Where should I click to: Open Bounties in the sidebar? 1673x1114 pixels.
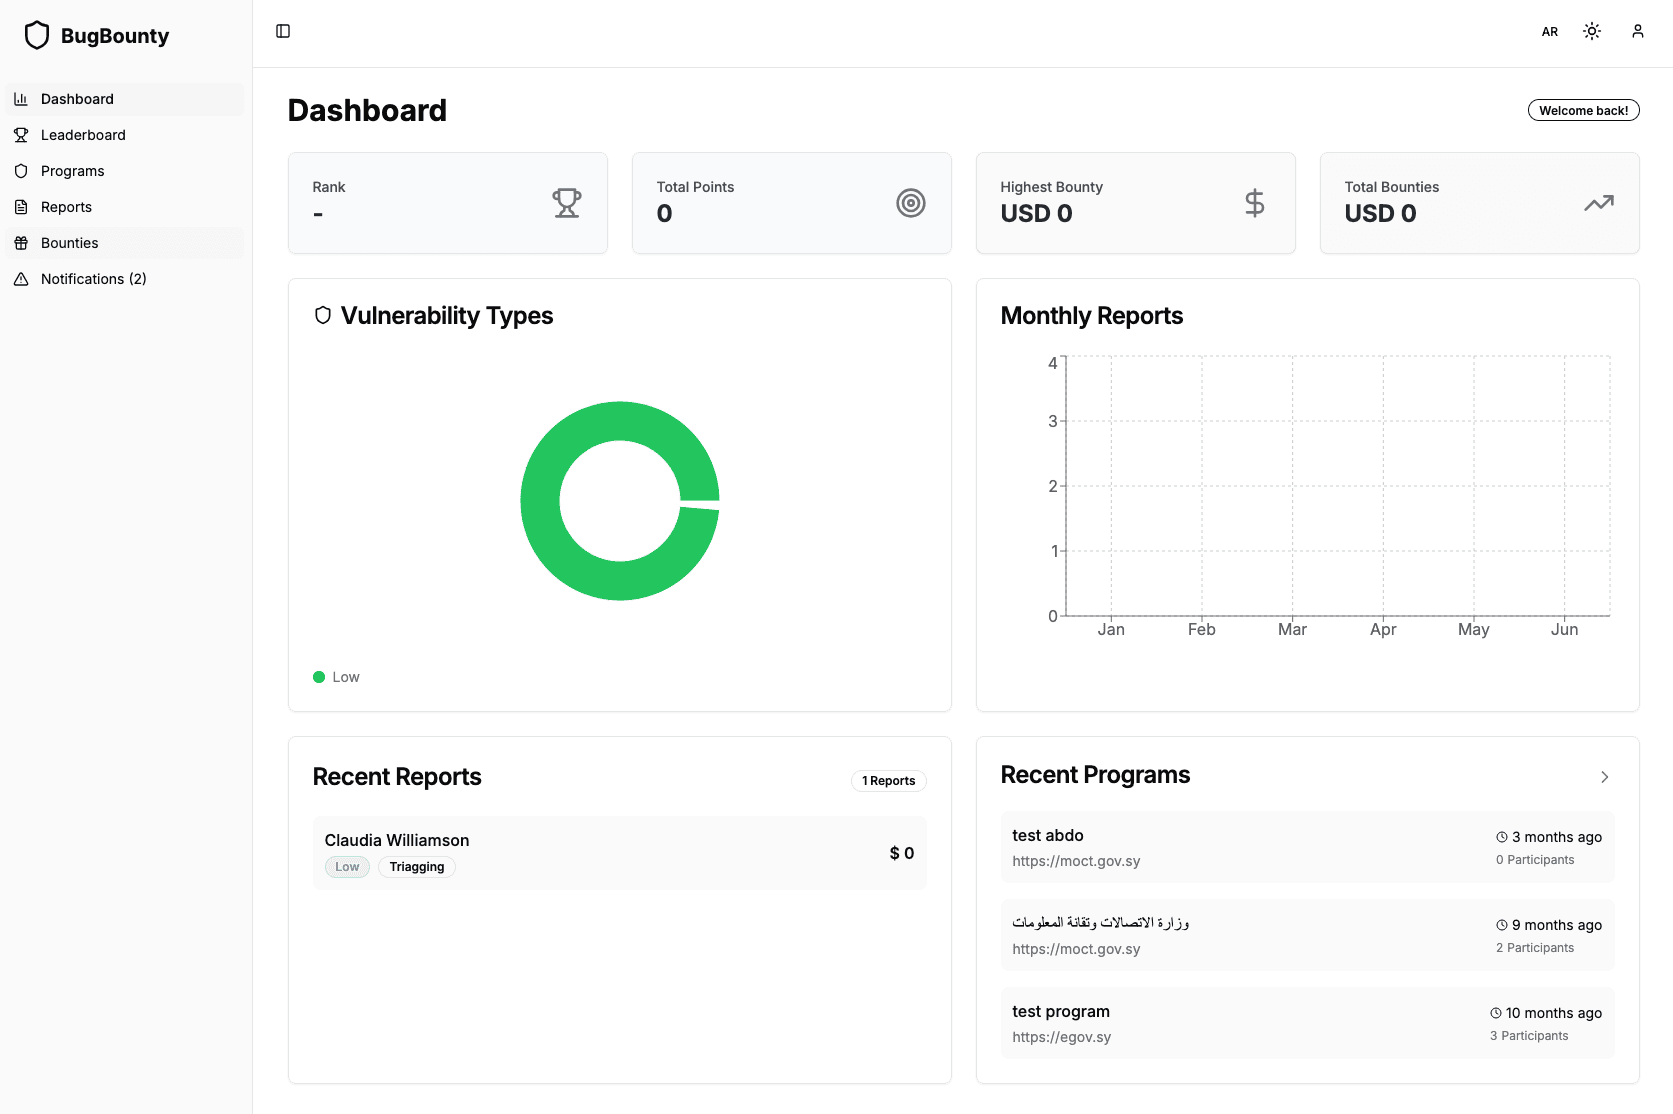[x=124, y=243]
